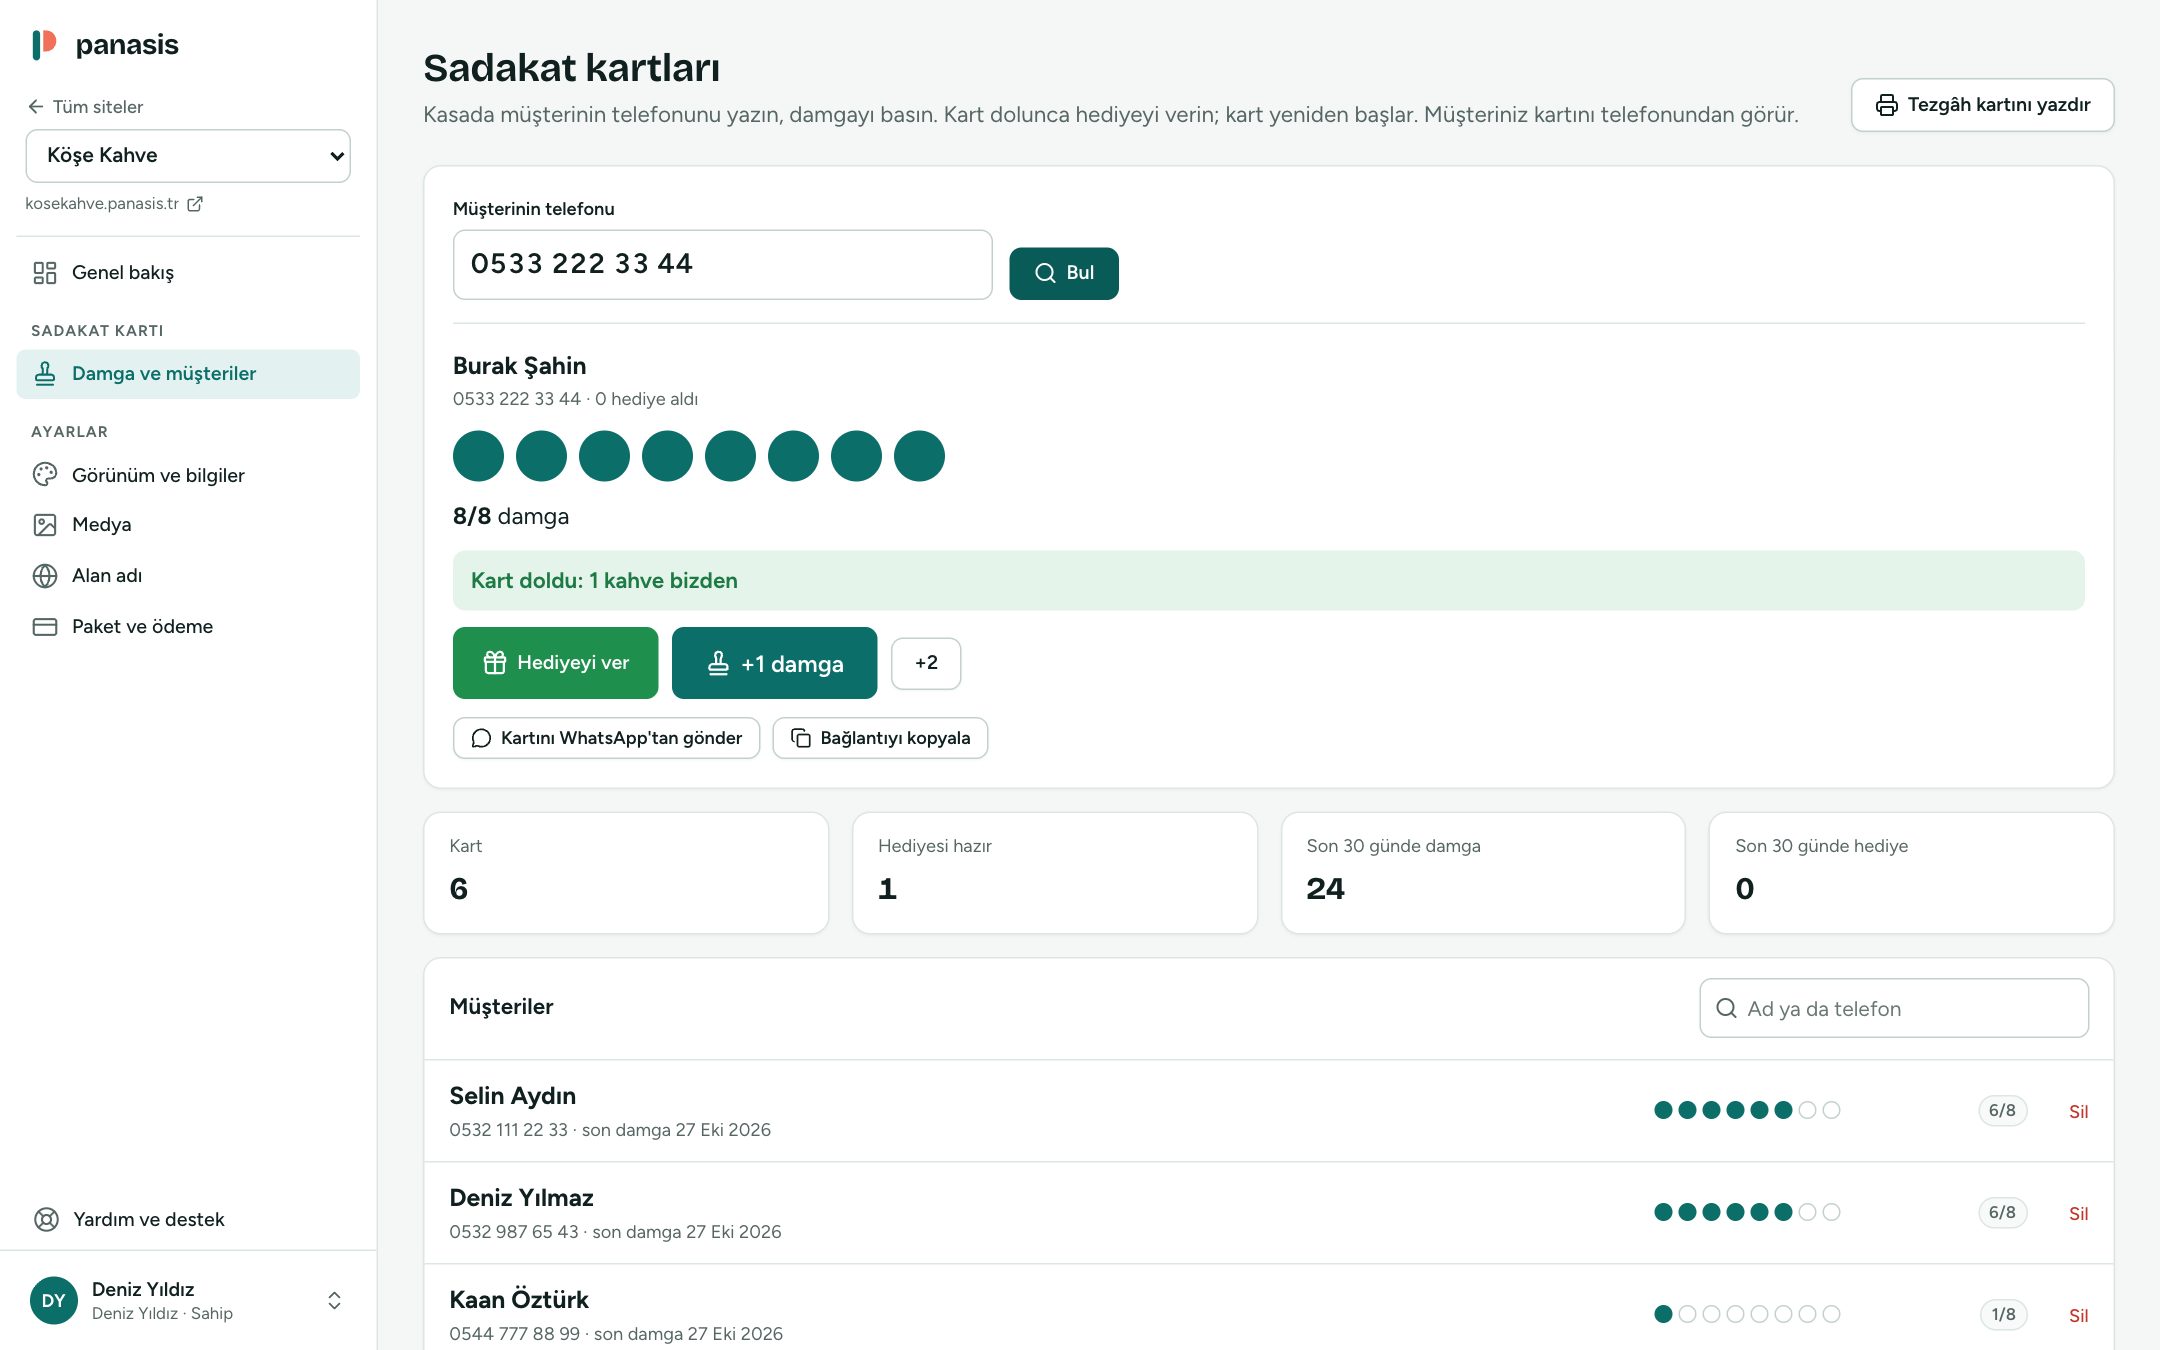Click the lifebuoy icon beside Yardım ve destek
The height and width of the screenshot is (1350, 2160).
click(x=46, y=1219)
